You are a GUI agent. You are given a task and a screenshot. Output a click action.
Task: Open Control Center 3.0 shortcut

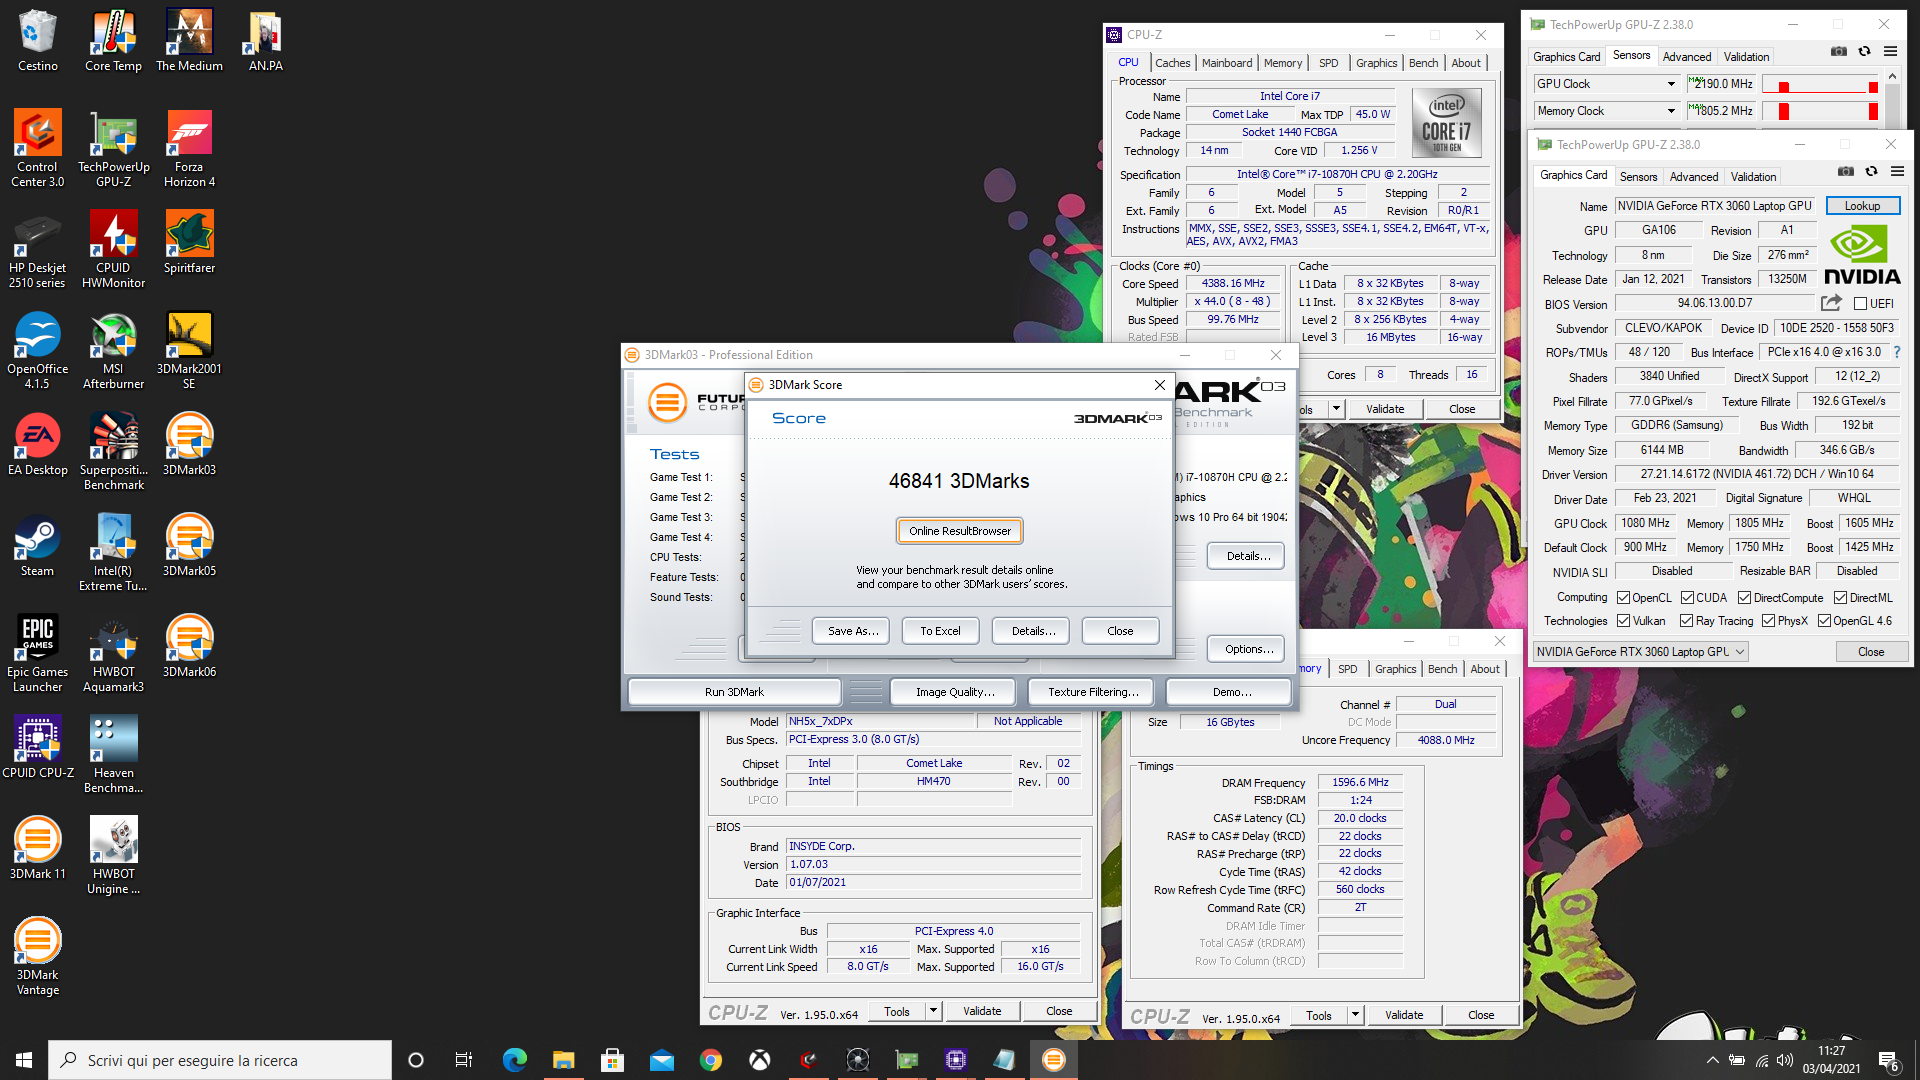37,148
